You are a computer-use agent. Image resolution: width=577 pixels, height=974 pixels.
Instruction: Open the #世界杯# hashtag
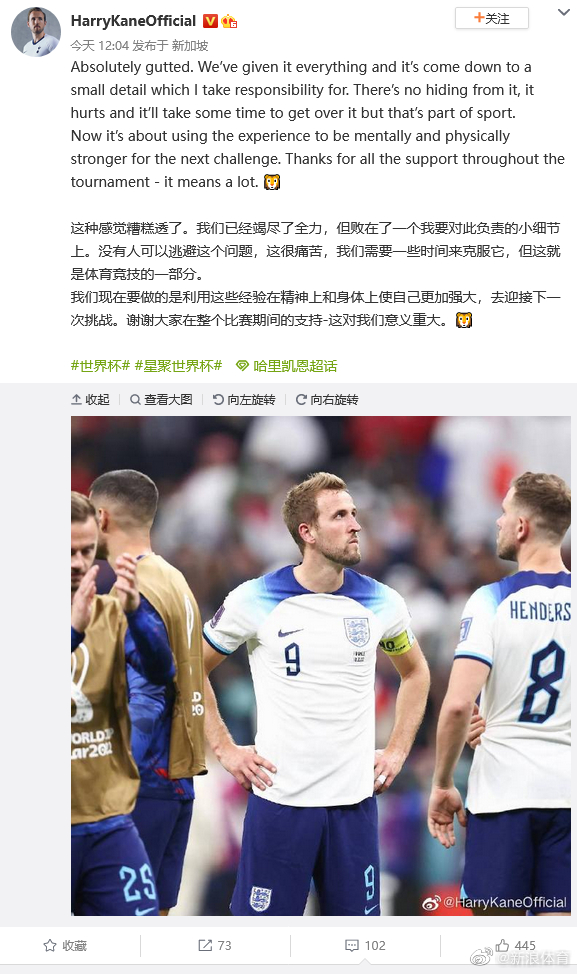[100, 366]
